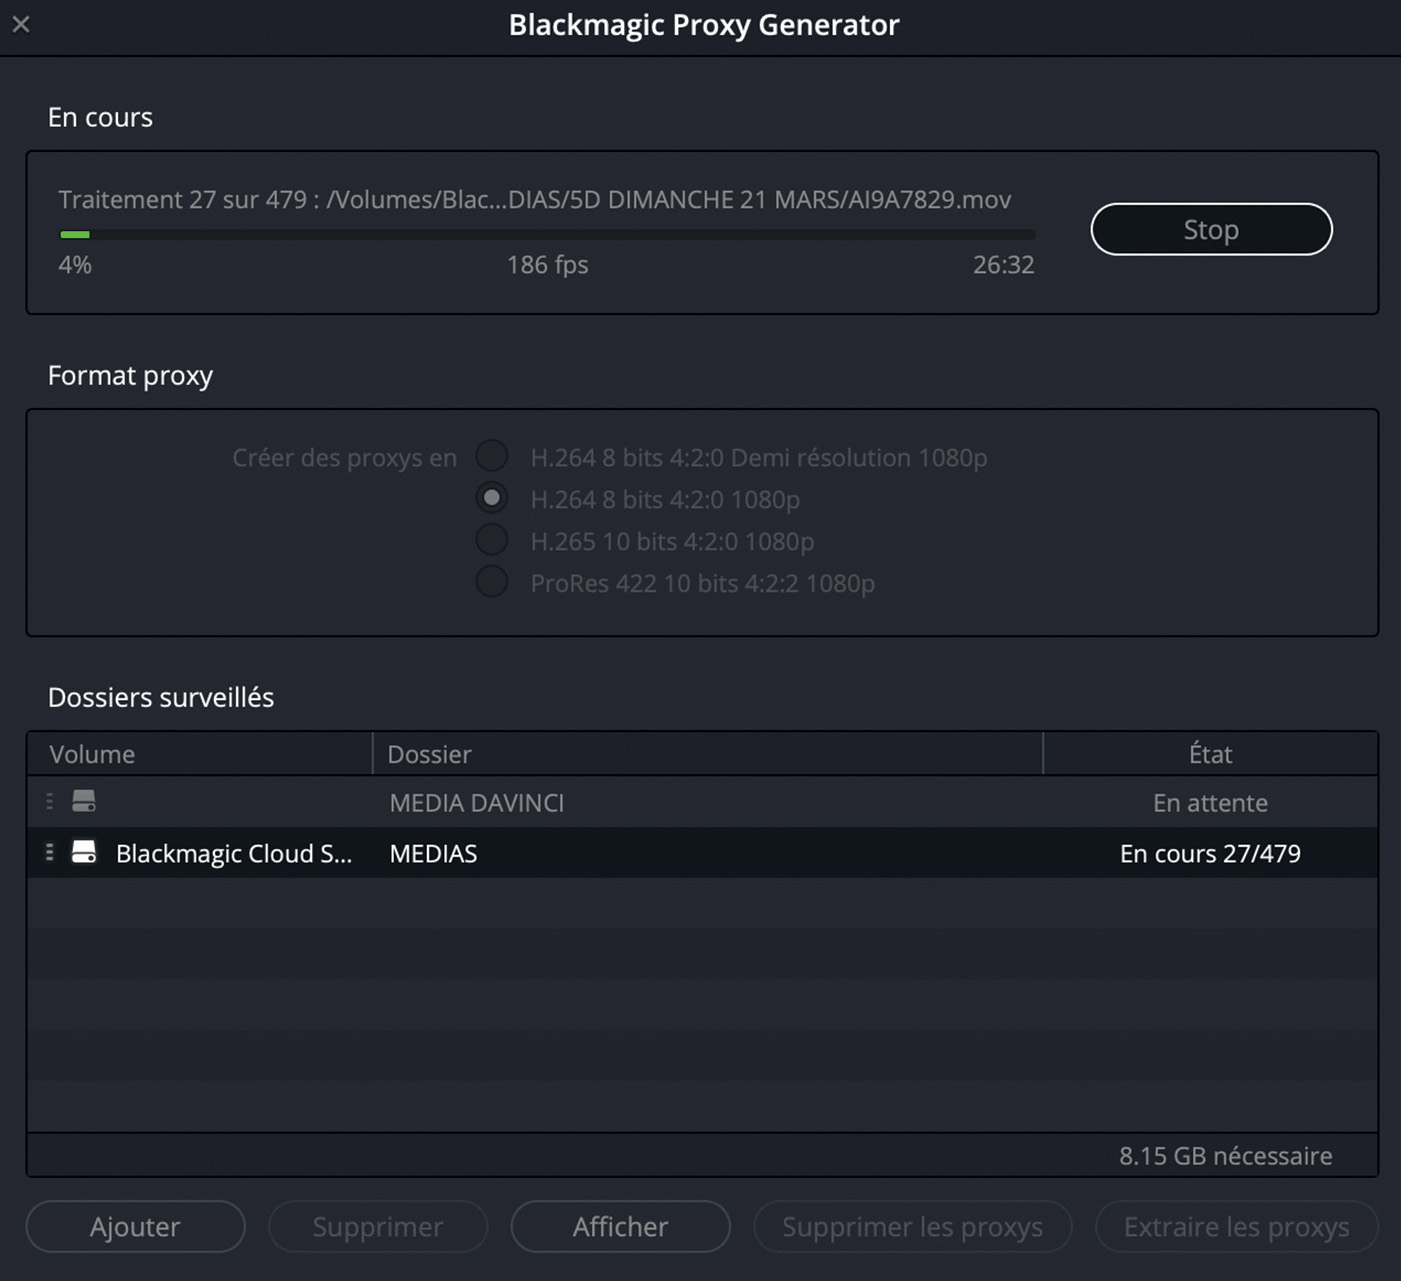This screenshot has width=1401, height=1281.
Task: Stop the current proxy processing
Action: (x=1210, y=229)
